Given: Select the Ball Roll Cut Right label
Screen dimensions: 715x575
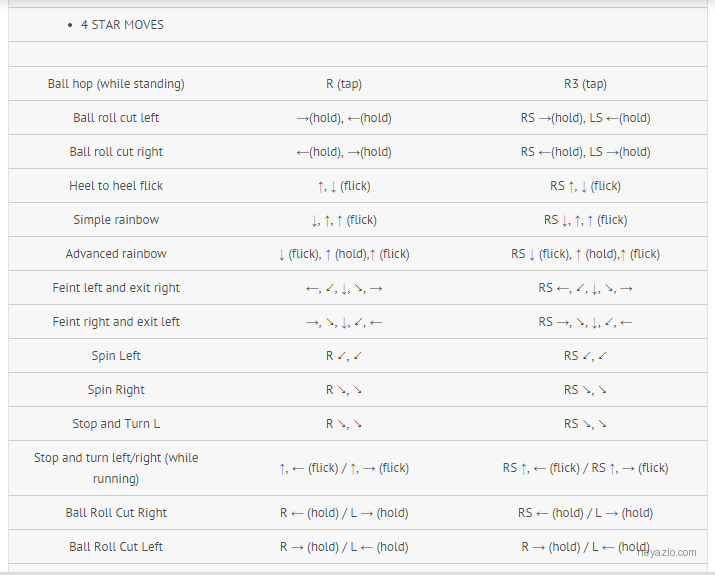Looking at the screenshot, I should pyautogui.click(x=116, y=513).
